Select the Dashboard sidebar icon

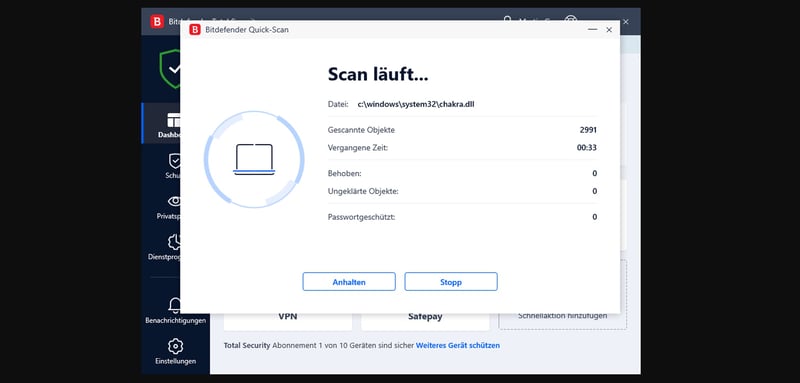click(x=173, y=120)
